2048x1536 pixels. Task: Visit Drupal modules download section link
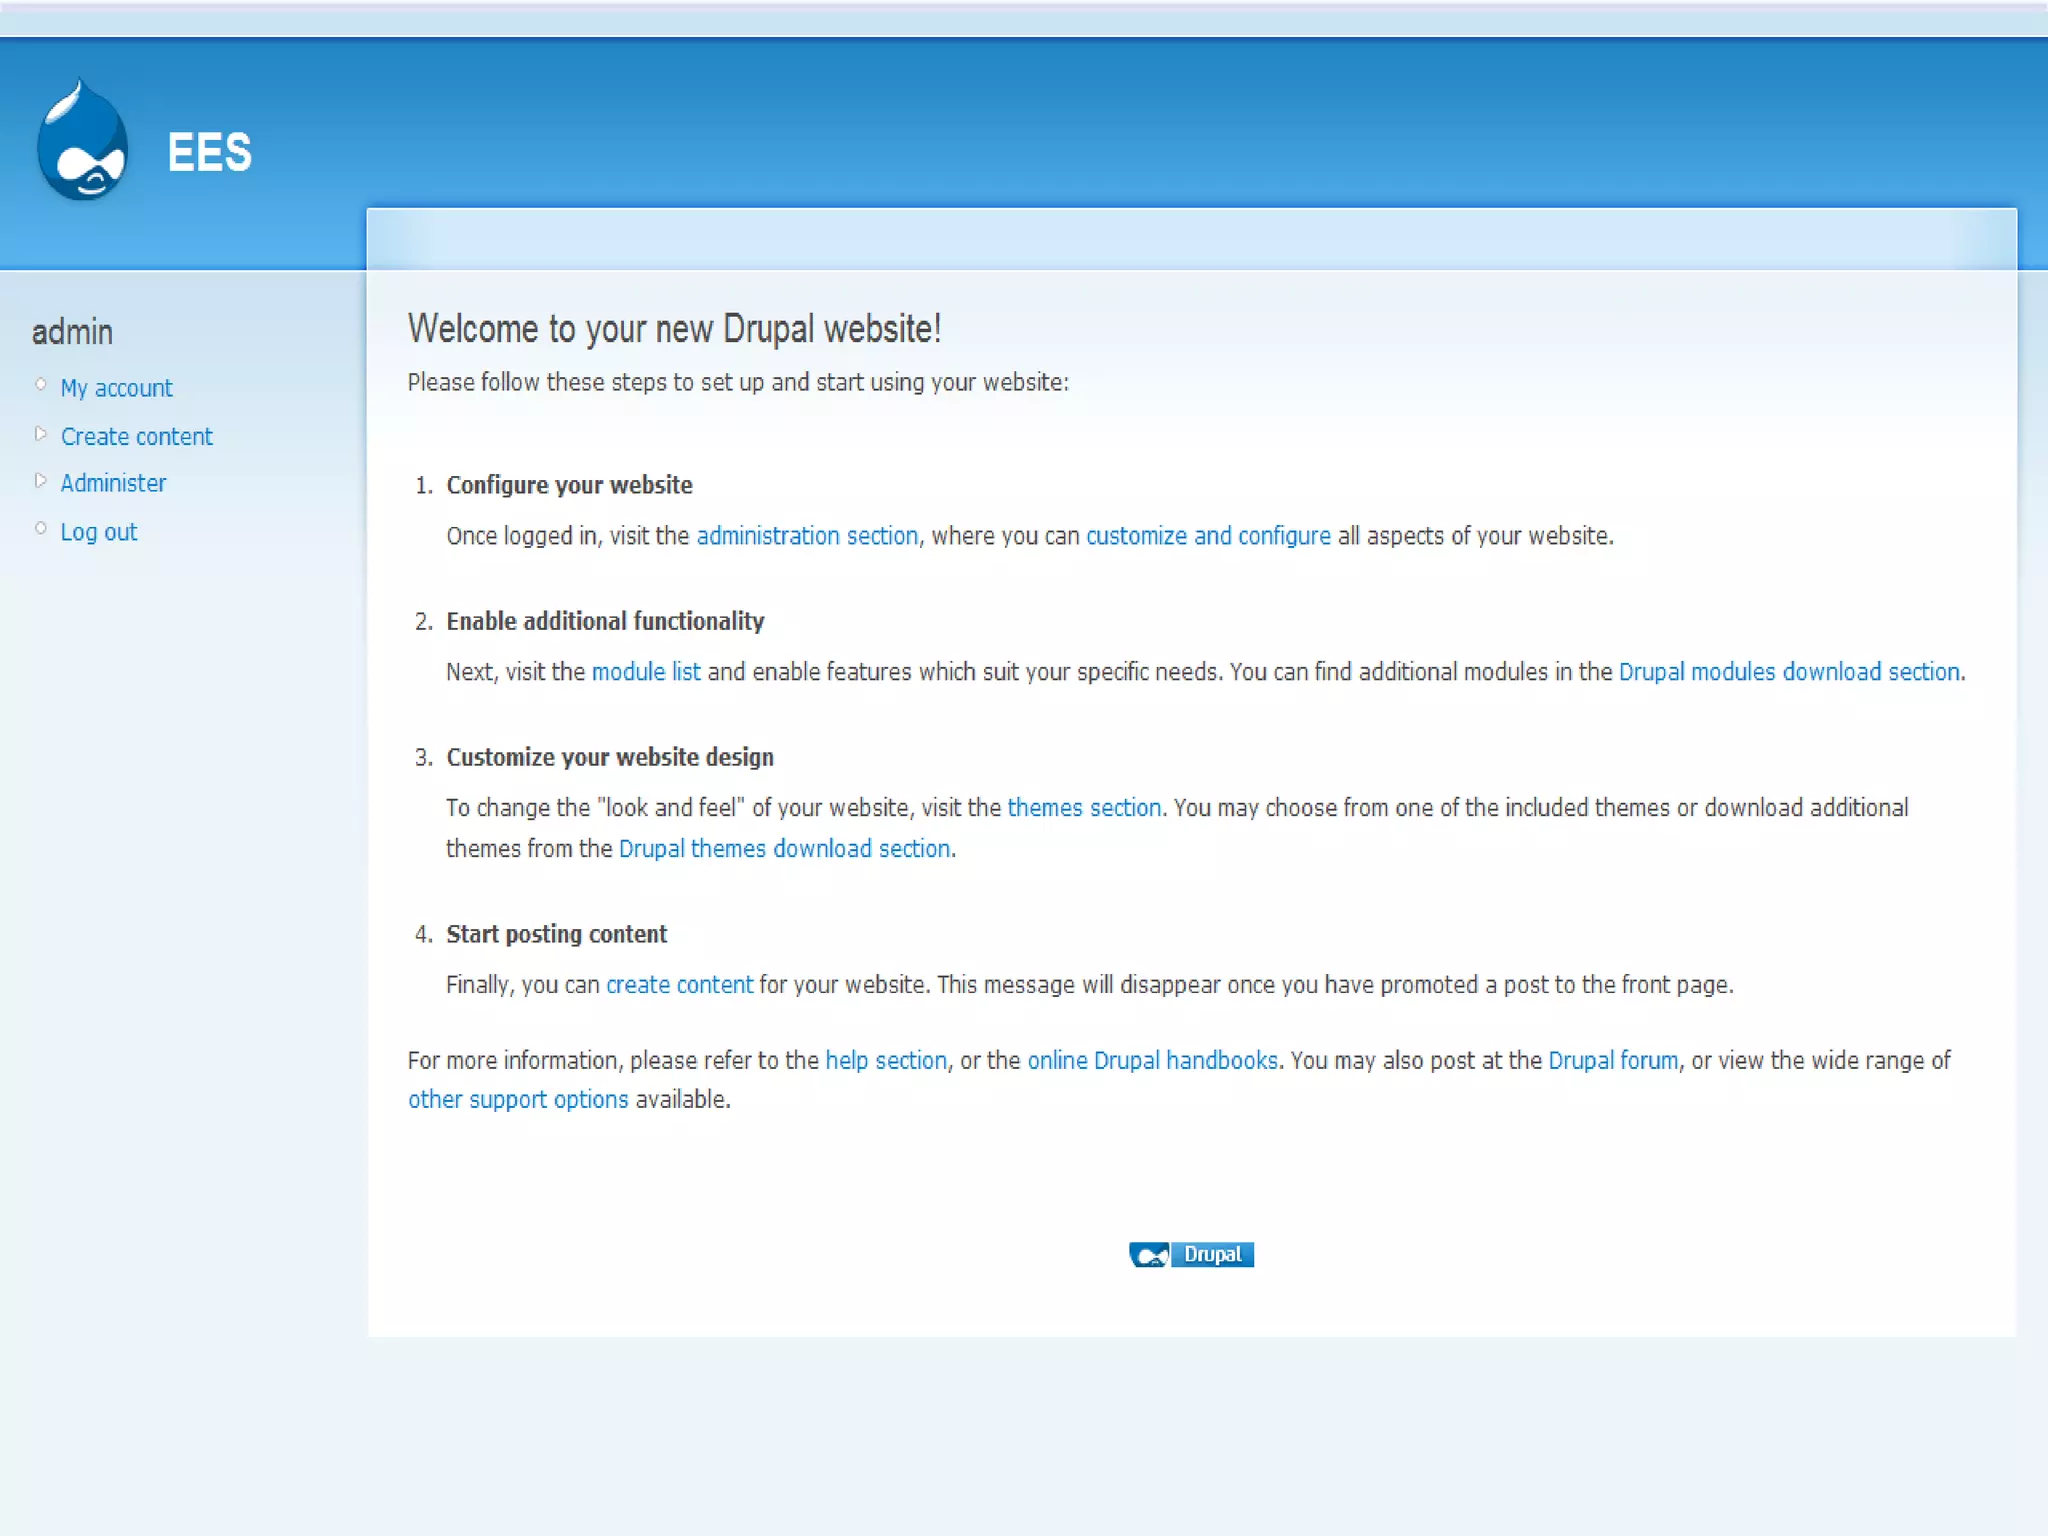click(x=1788, y=672)
